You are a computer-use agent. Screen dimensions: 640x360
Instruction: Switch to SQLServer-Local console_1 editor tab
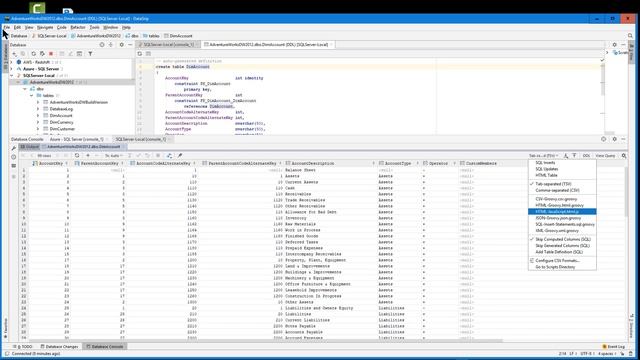pyautogui.click(x=168, y=44)
